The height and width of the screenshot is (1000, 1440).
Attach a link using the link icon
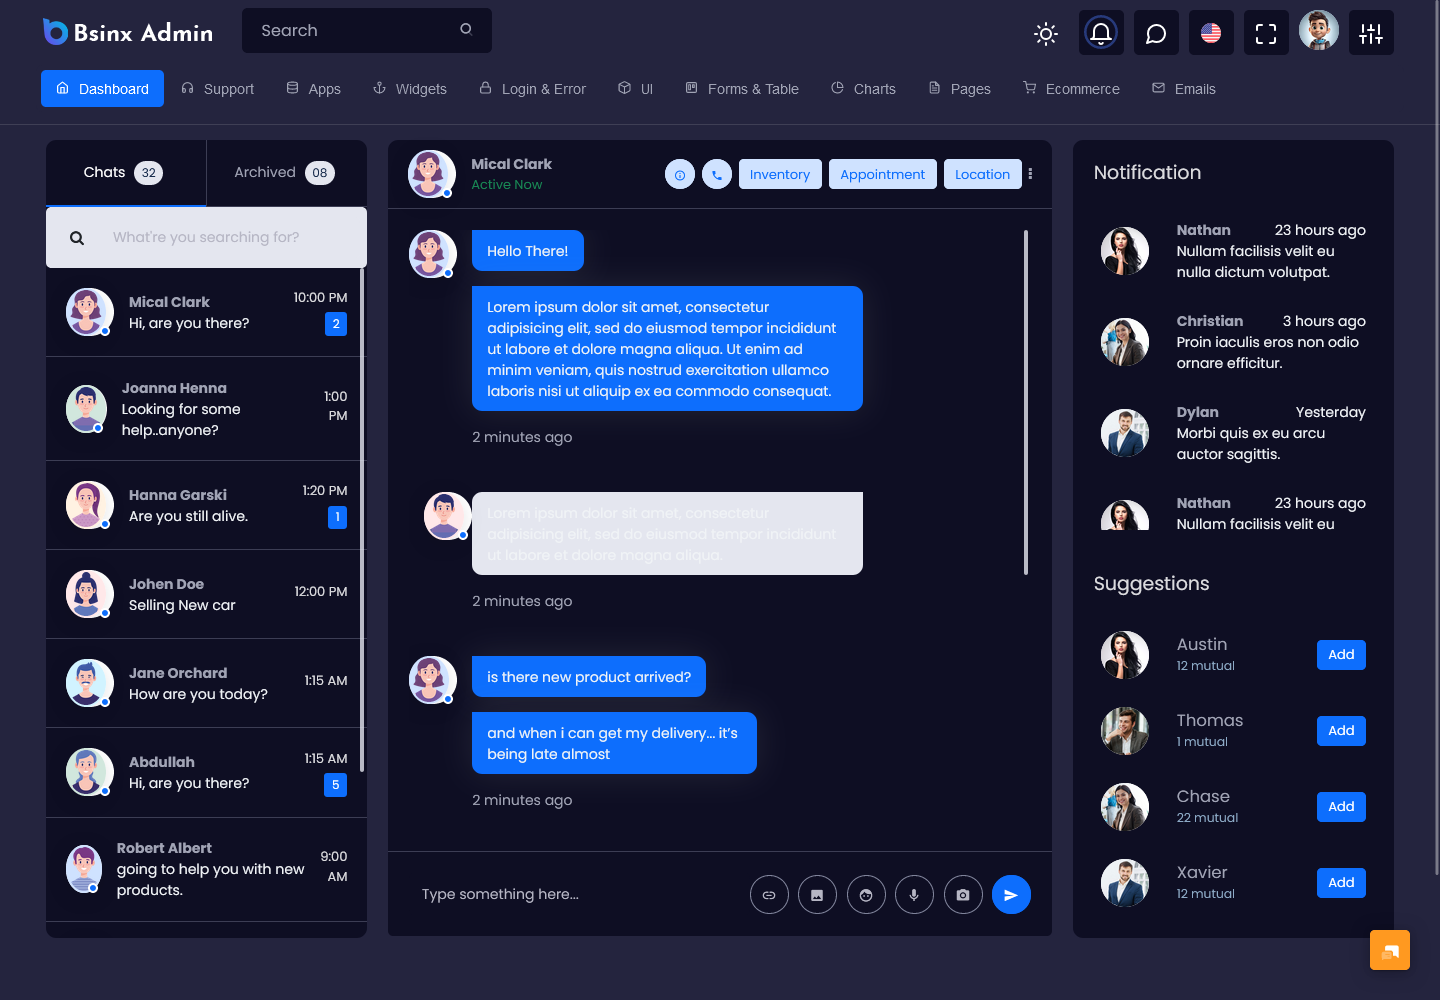pyautogui.click(x=769, y=894)
